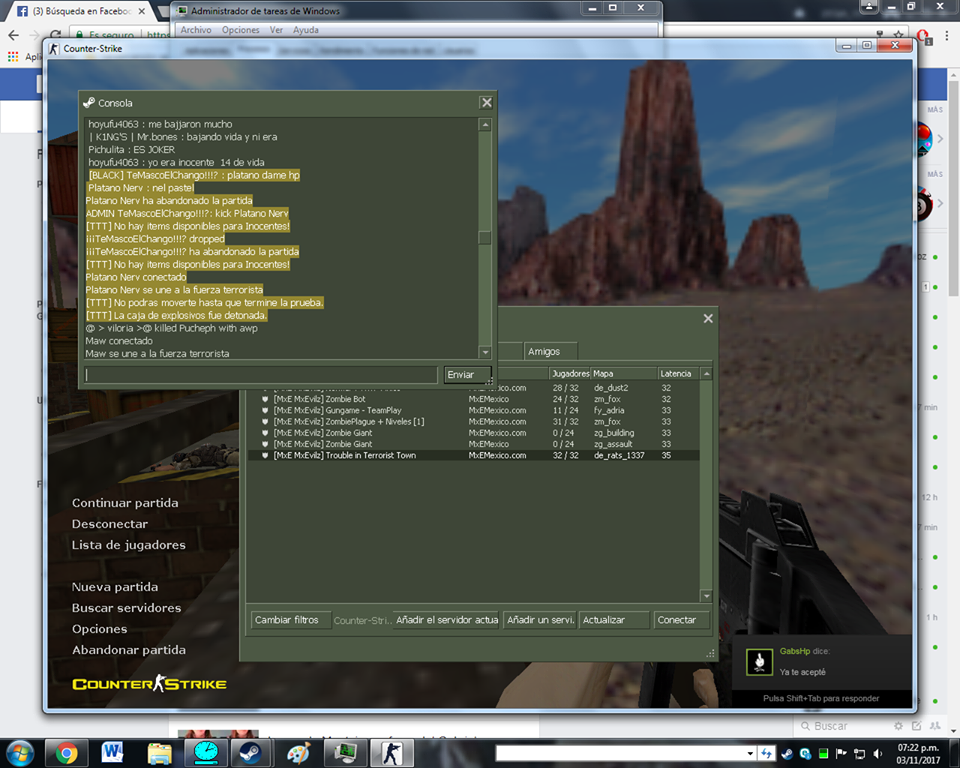Select the Zombie Bot server row
The width and height of the screenshot is (960, 768).
click(473, 399)
